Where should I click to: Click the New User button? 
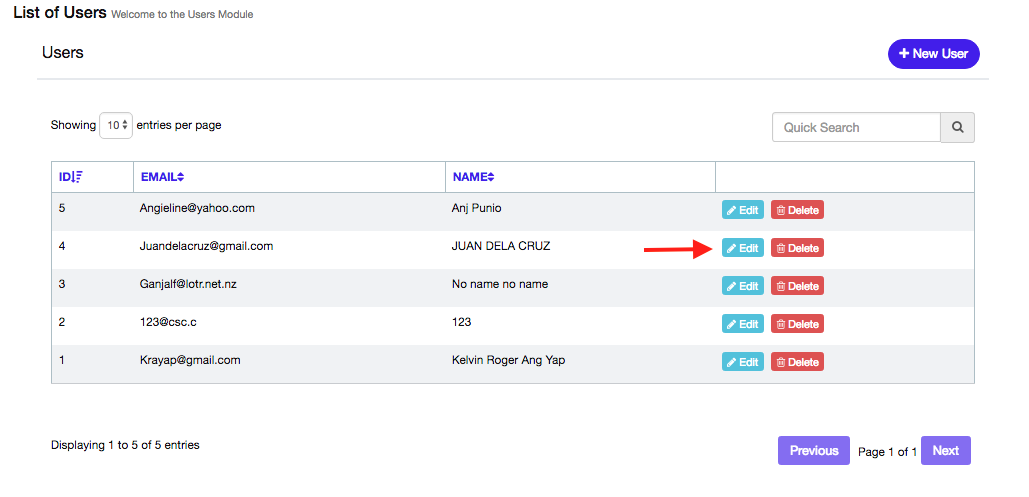point(933,54)
